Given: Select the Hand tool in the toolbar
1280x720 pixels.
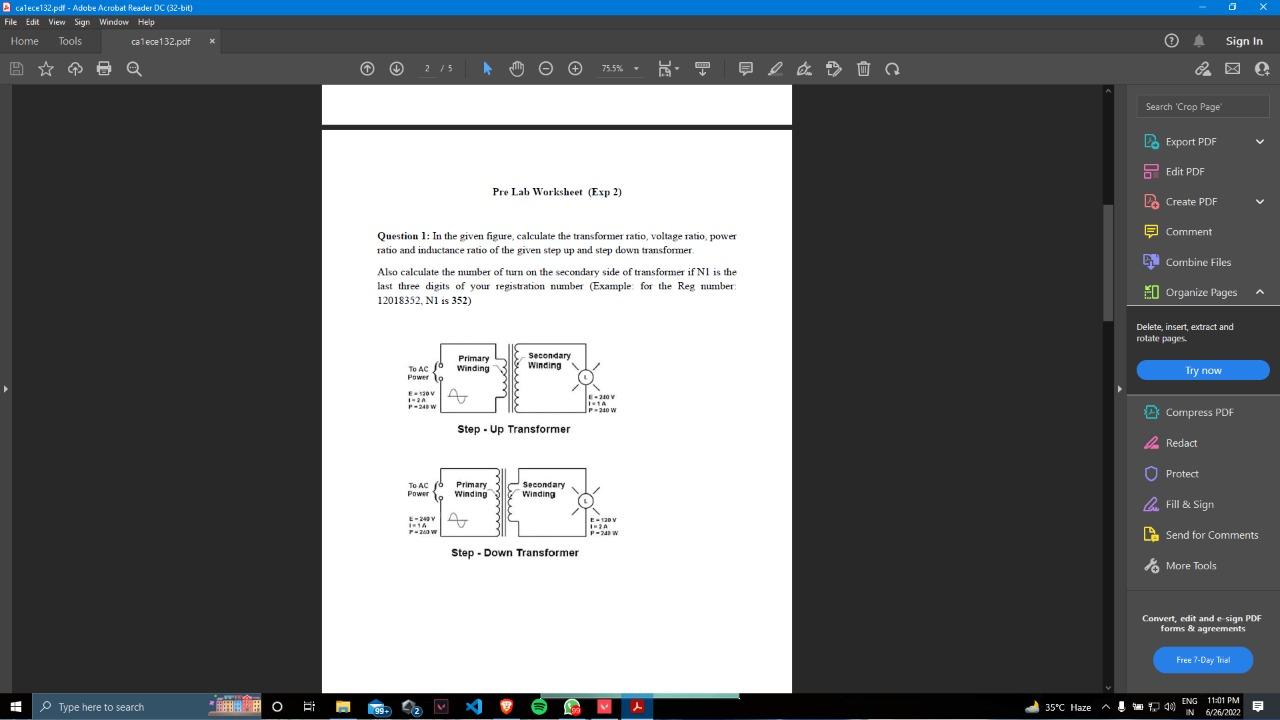Looking at the screenshot, I should [x=517, y=68].
